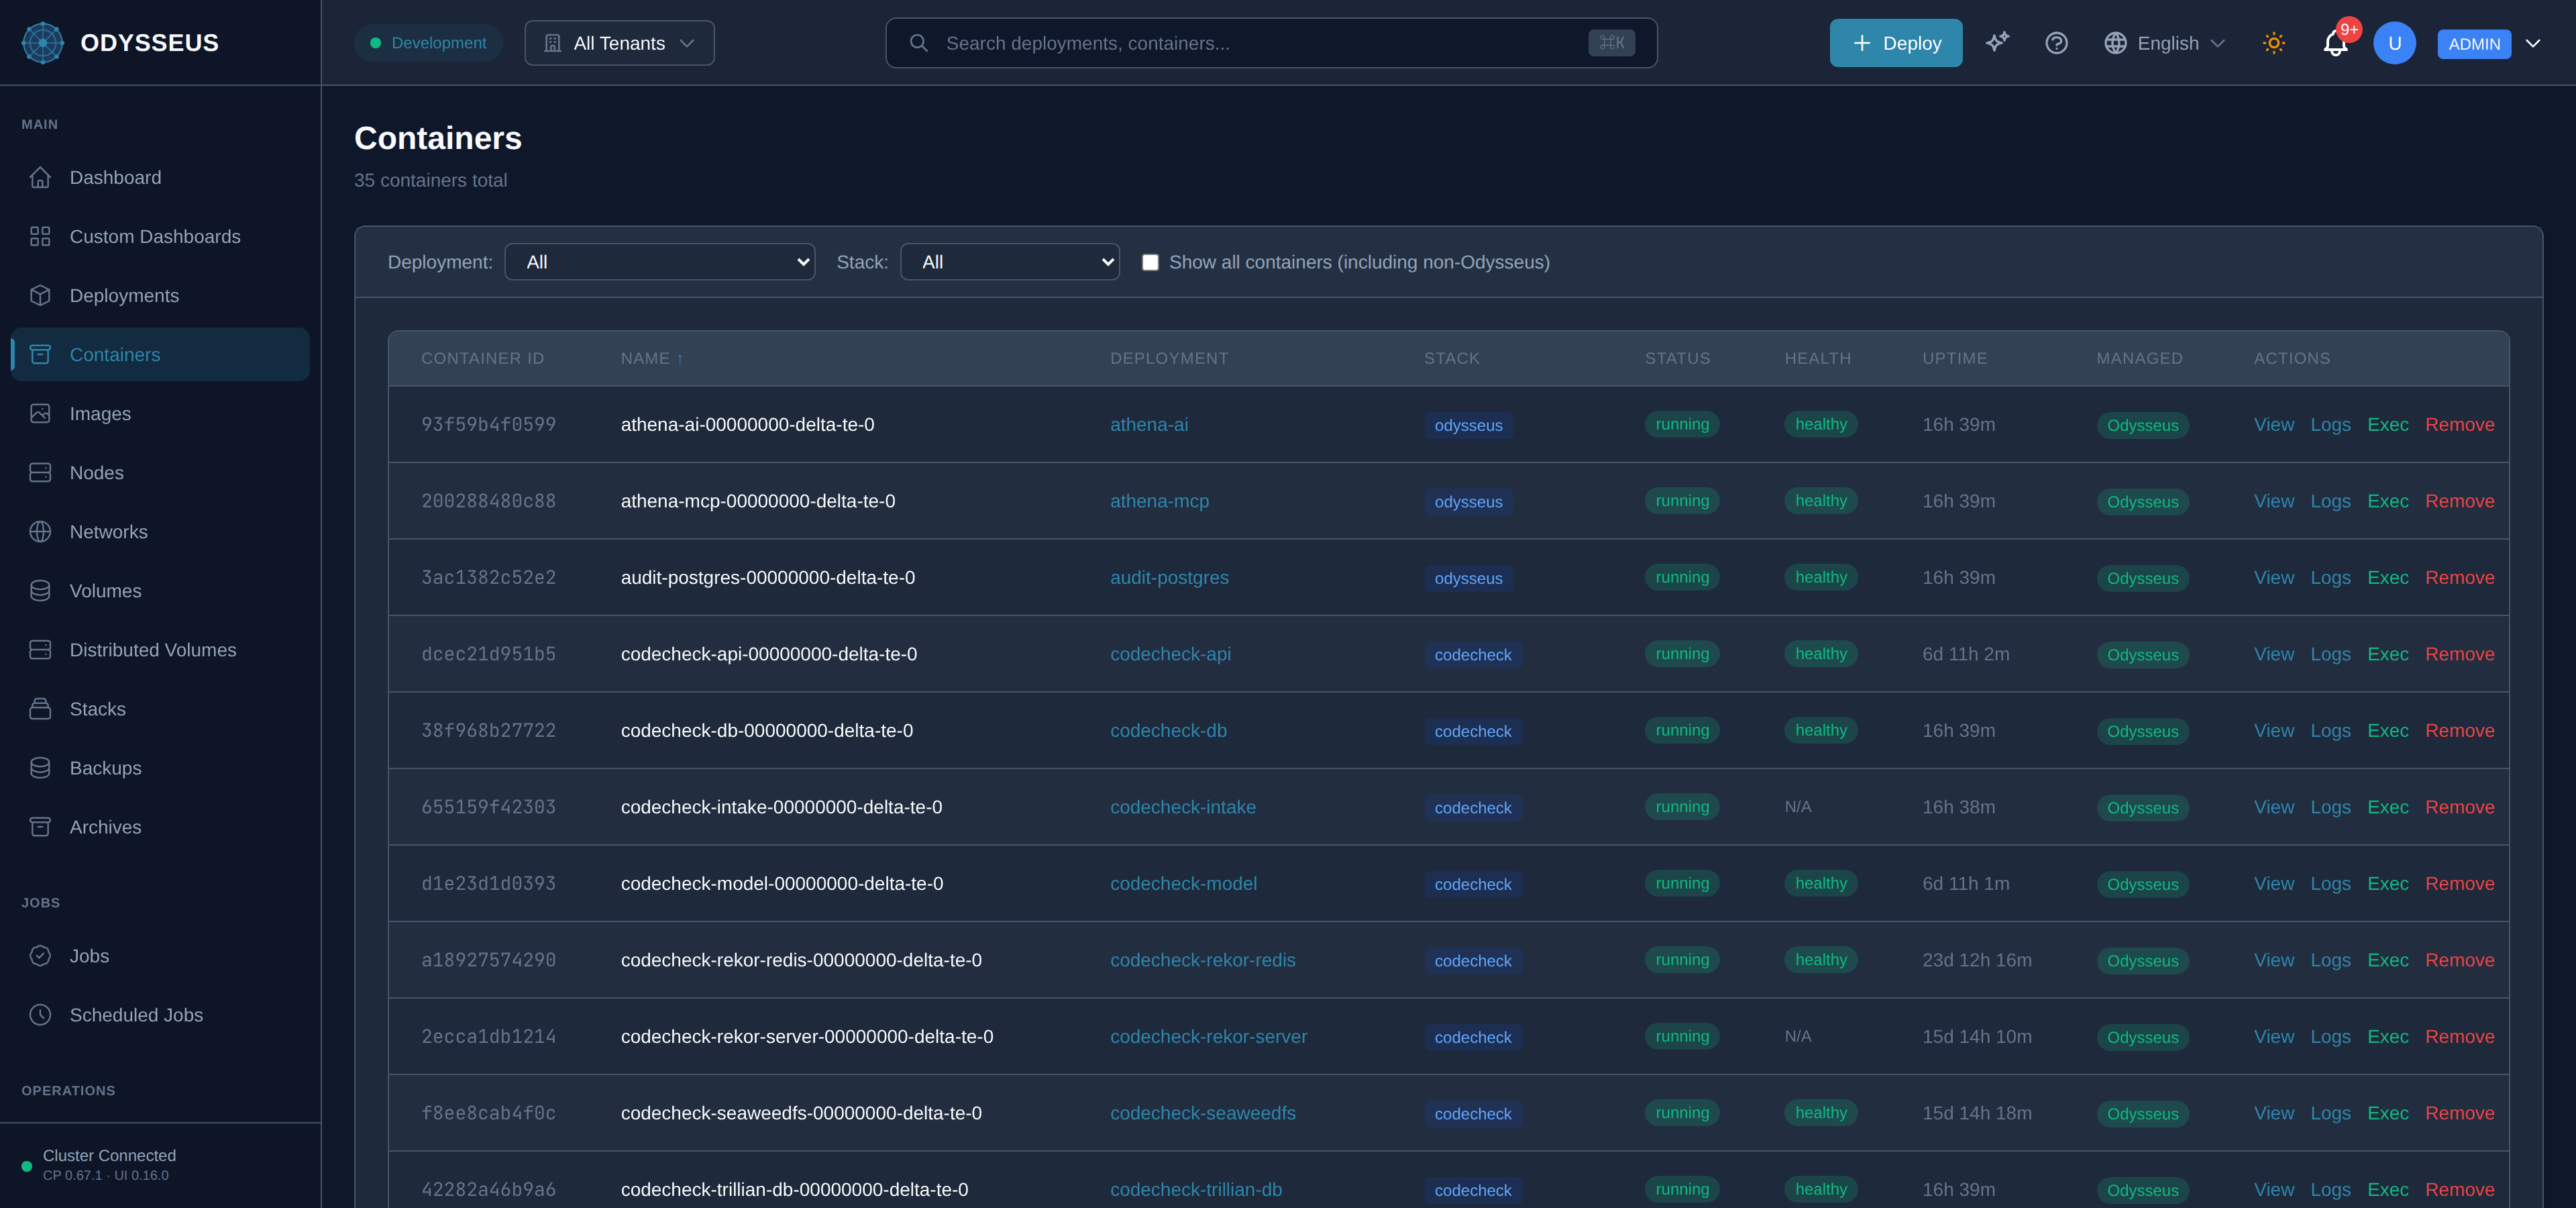The image size is (2576, 1208).
Task: Sort by the NAME column header
Action: tap(652, 358)
